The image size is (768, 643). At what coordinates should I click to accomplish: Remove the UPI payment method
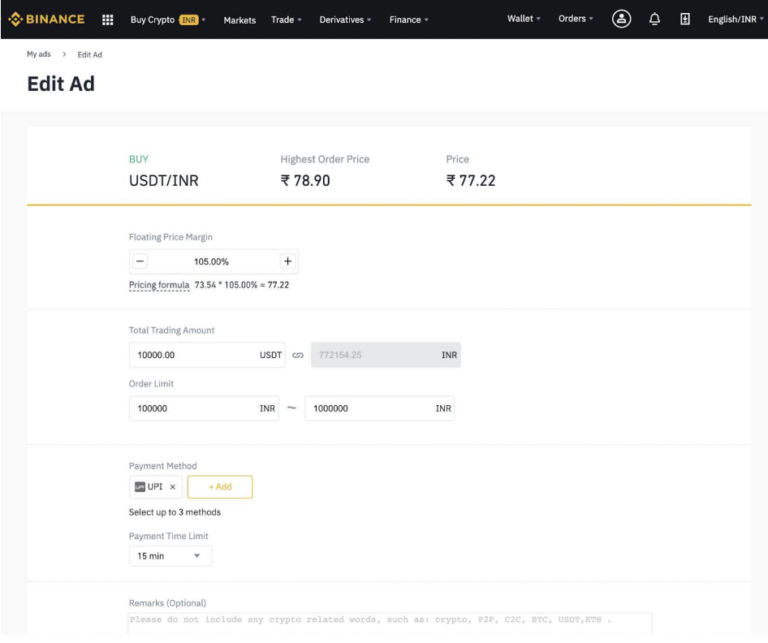pyautogui.click(x=172, y=487)
